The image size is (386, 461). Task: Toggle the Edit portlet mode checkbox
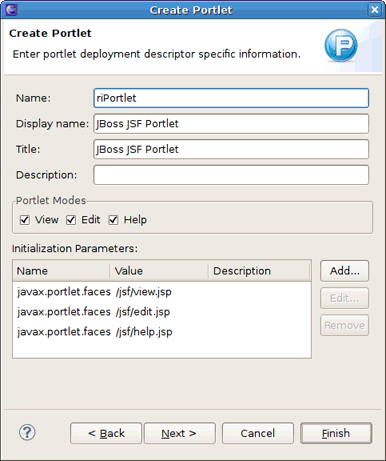pos(71,220)
